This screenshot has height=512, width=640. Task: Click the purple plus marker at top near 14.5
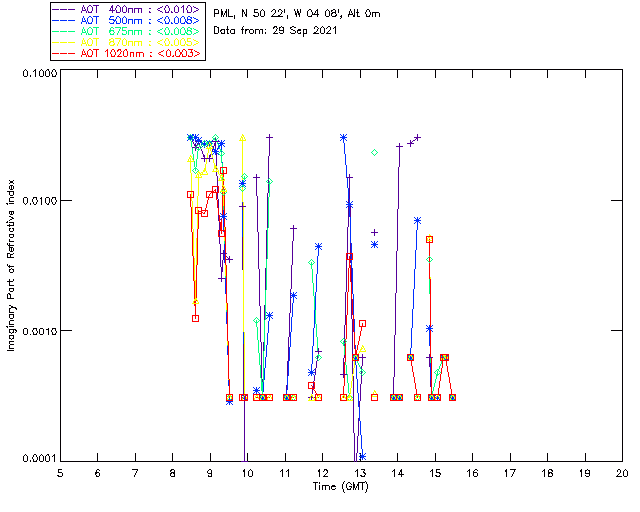click(x=417, y=138)
